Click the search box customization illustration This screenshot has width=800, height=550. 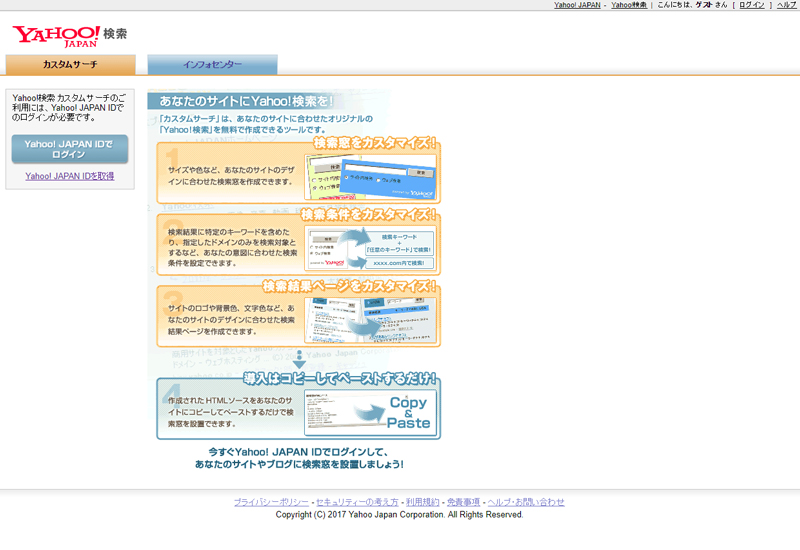[x=370, y=177]
